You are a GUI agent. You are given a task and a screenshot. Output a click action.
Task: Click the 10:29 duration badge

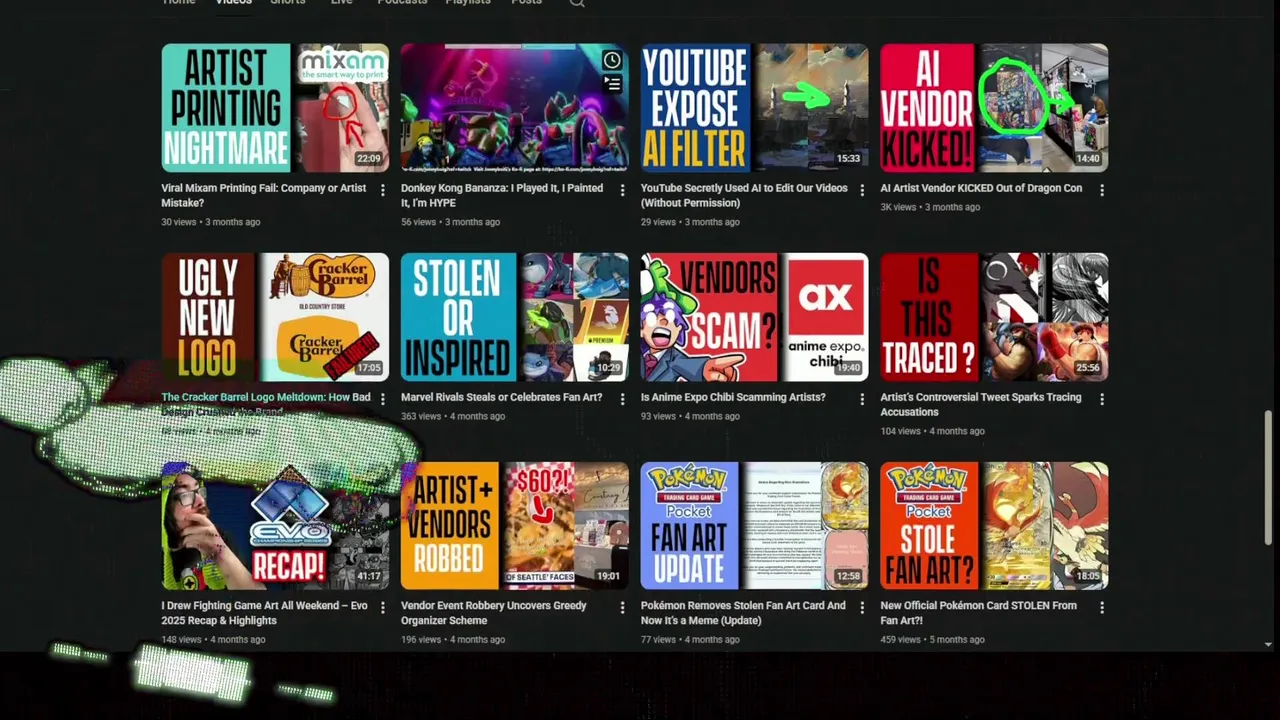coord(608,368)
